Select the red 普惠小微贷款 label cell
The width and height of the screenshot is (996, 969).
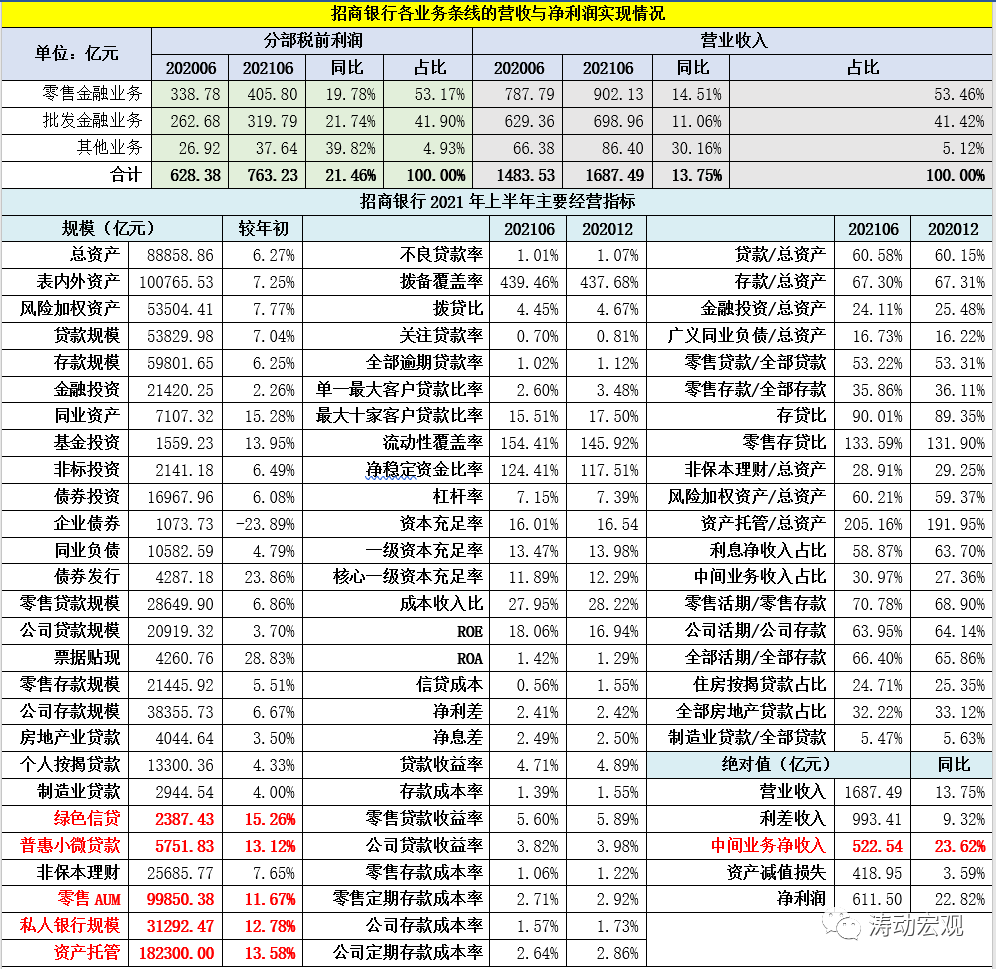(70, 845)
